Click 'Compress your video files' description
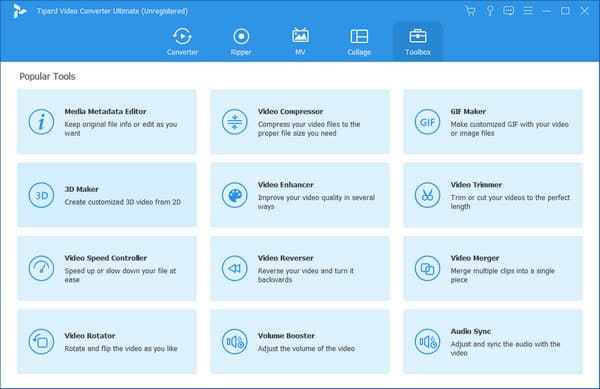The height and width of the screenshot is (389, 600). (x=309, y=129)
